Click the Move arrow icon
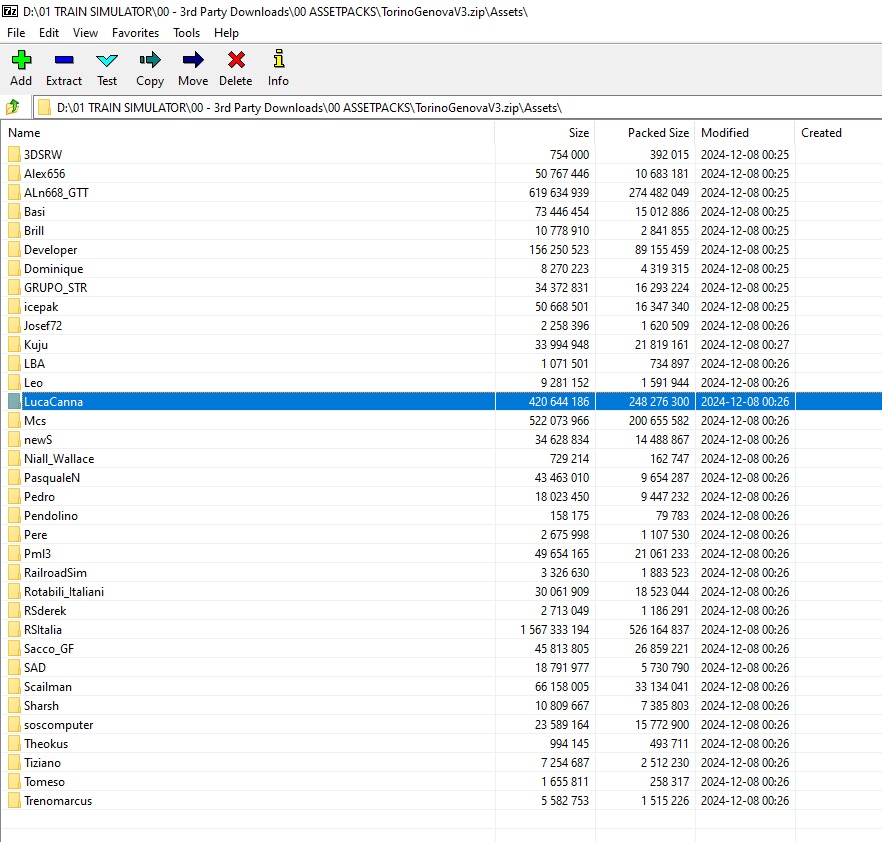Viewport: 882px width, 842px height. click(193, 61)
